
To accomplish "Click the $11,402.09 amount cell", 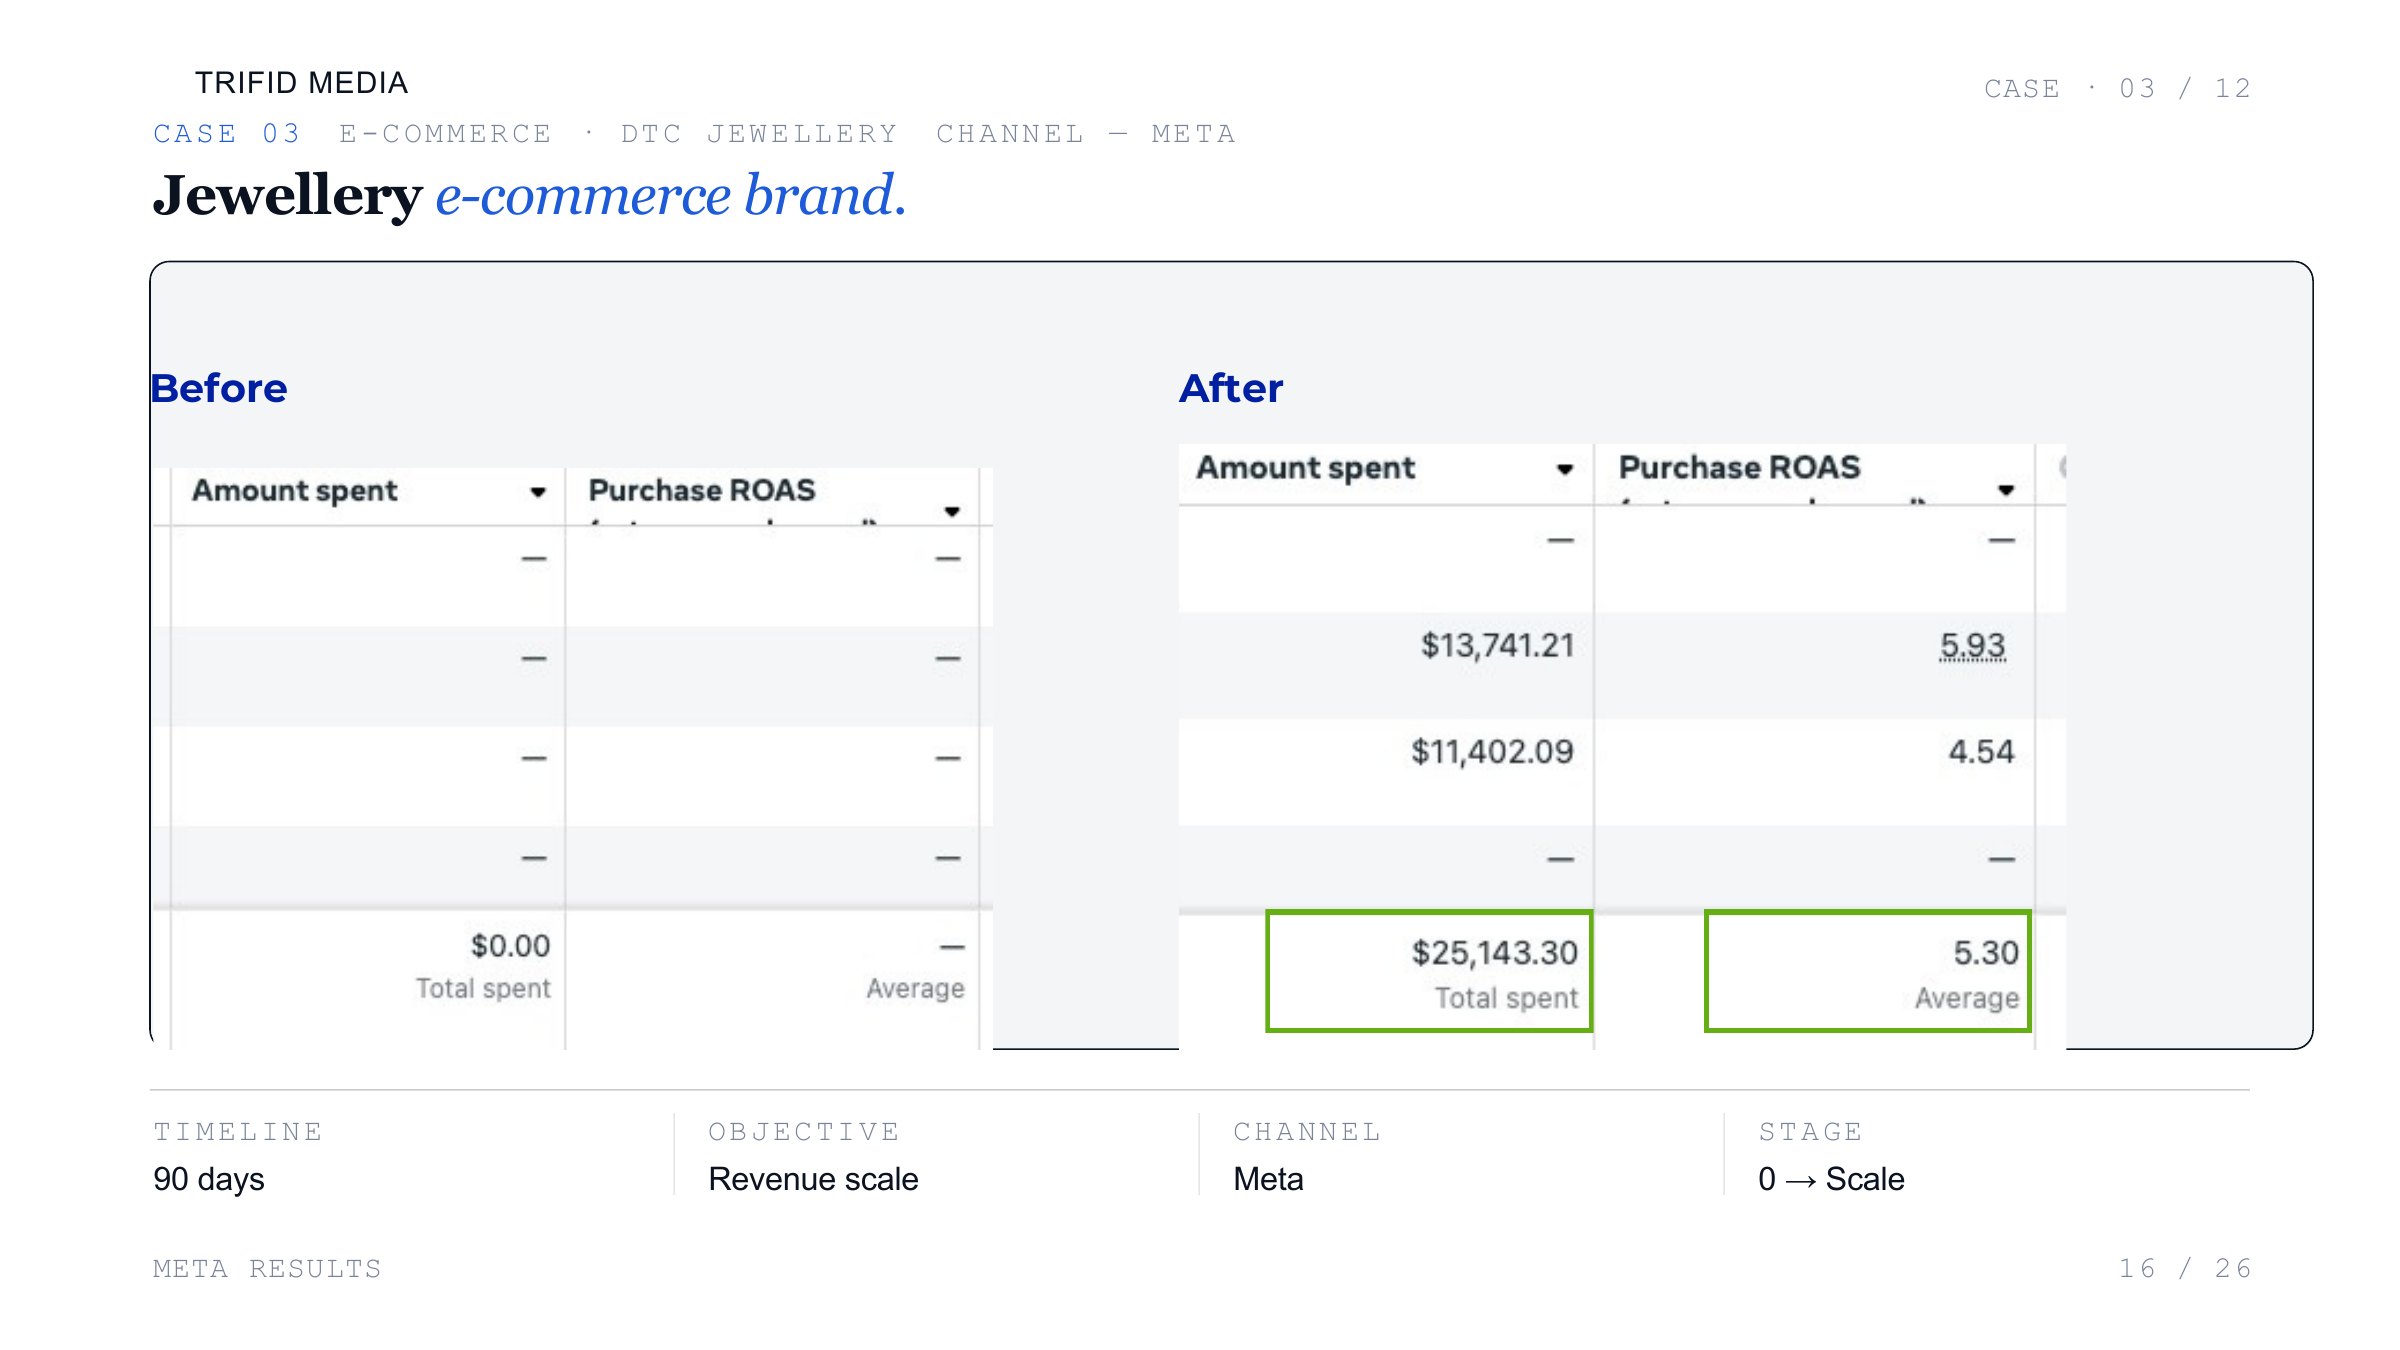I will coord(1492,752).
